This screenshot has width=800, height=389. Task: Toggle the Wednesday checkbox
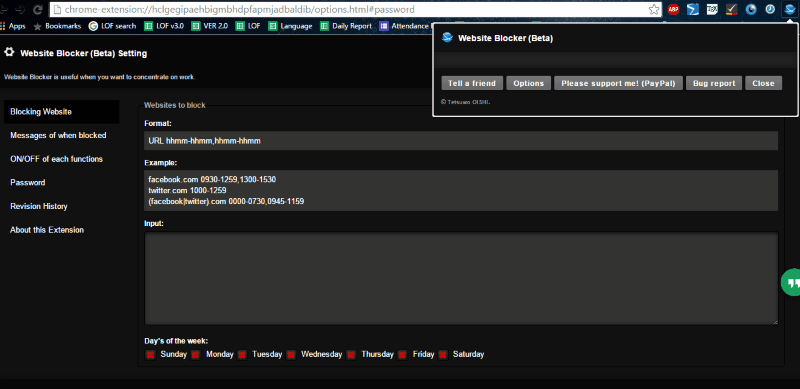291,354
